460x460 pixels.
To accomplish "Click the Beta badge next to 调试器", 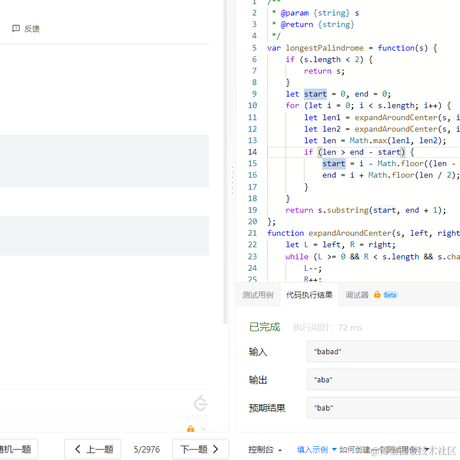I will point(390,295).
